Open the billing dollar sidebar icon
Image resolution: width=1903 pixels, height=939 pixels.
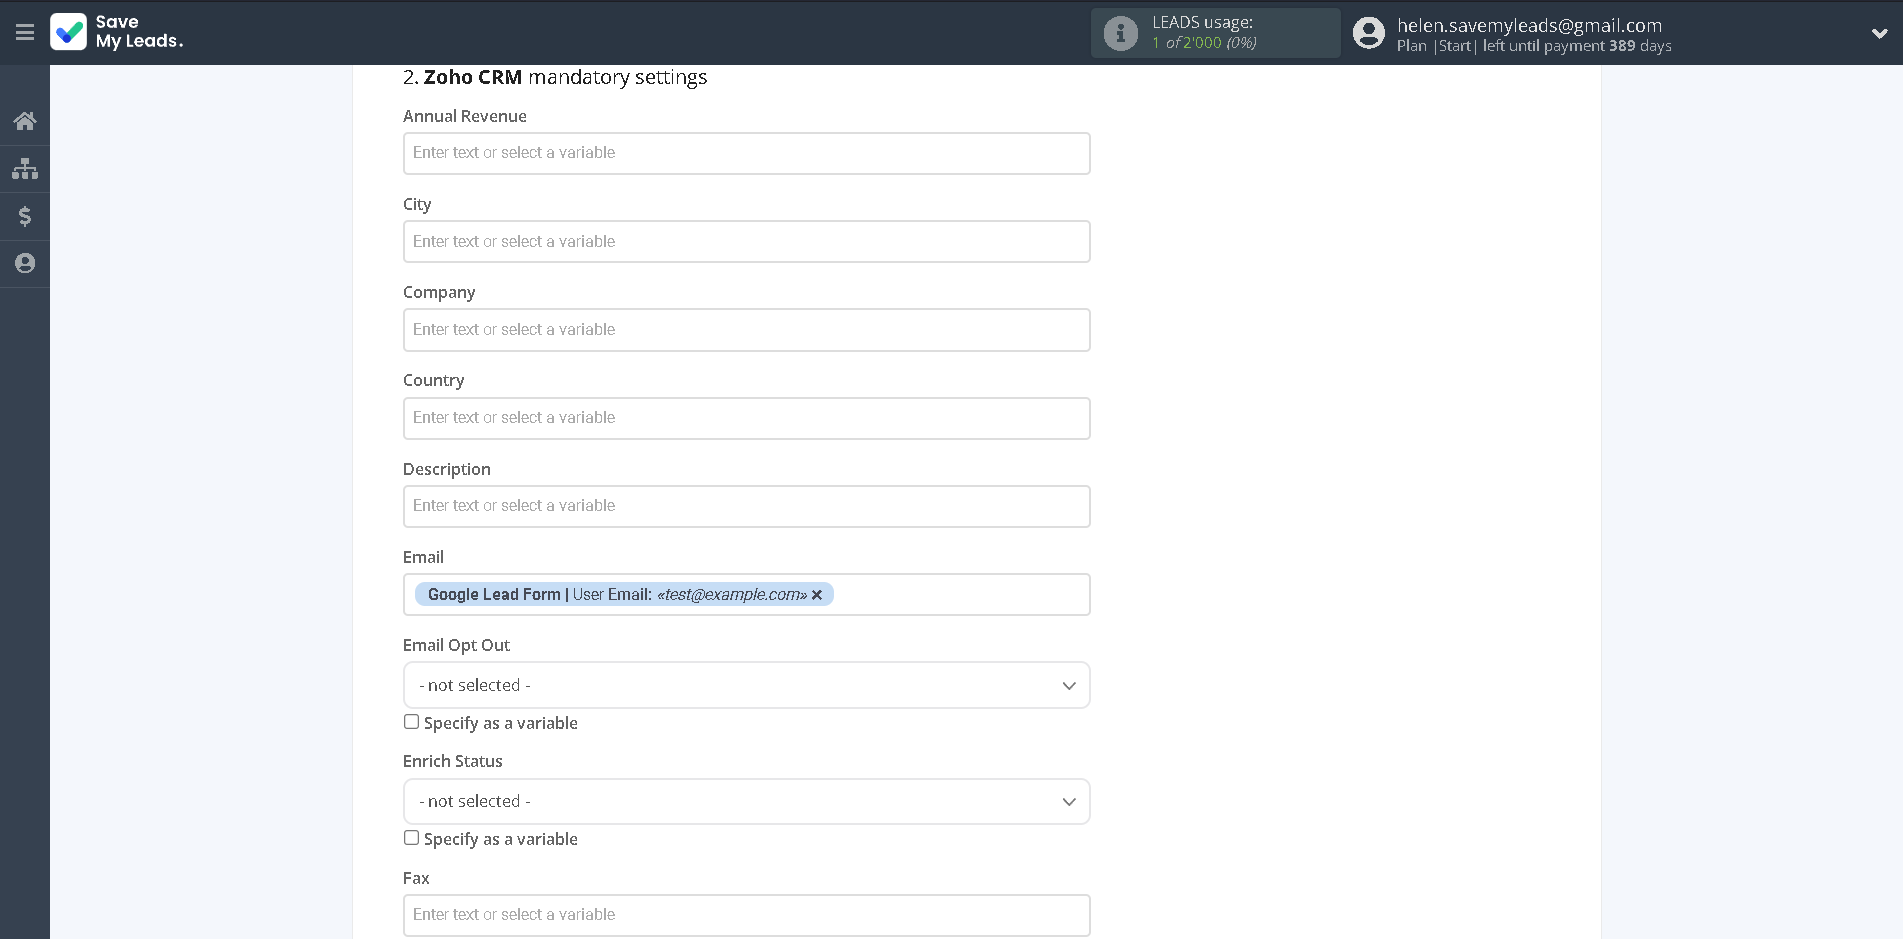point(25,216)
